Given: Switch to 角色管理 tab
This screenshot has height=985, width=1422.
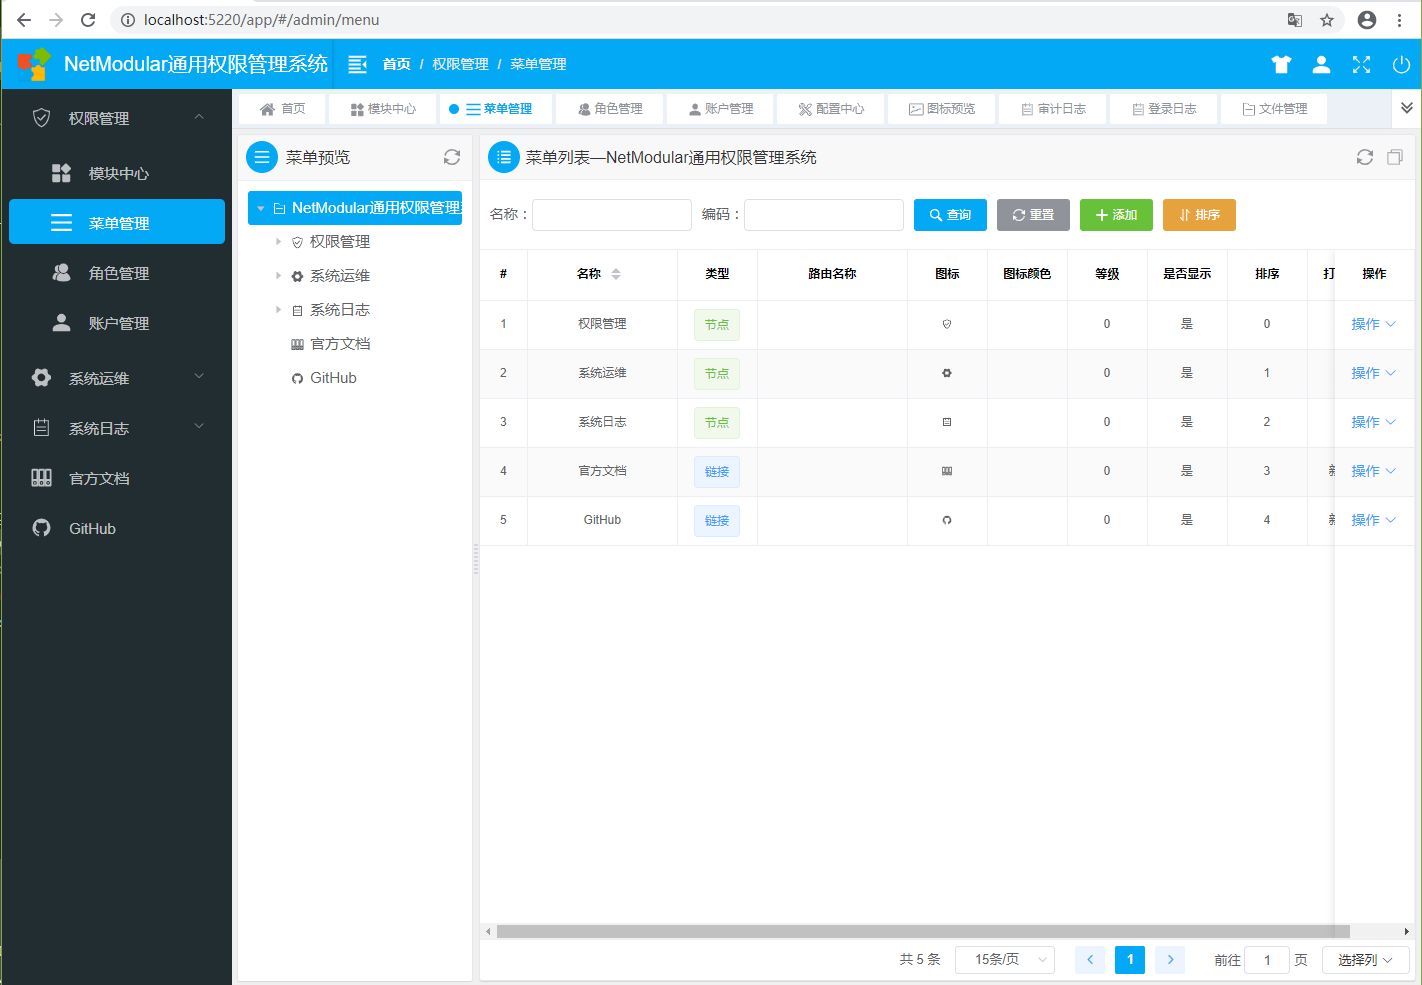Looking at the screenshot, I should [x=610, y=108].
